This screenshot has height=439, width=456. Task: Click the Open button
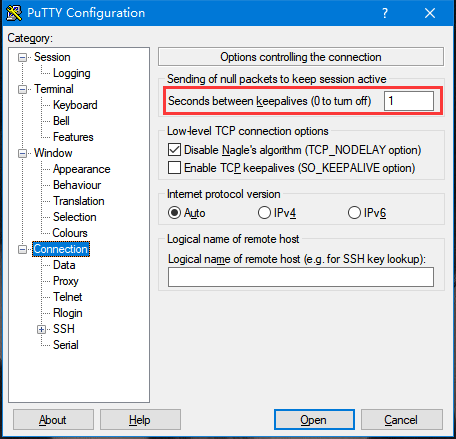(314, 420)
